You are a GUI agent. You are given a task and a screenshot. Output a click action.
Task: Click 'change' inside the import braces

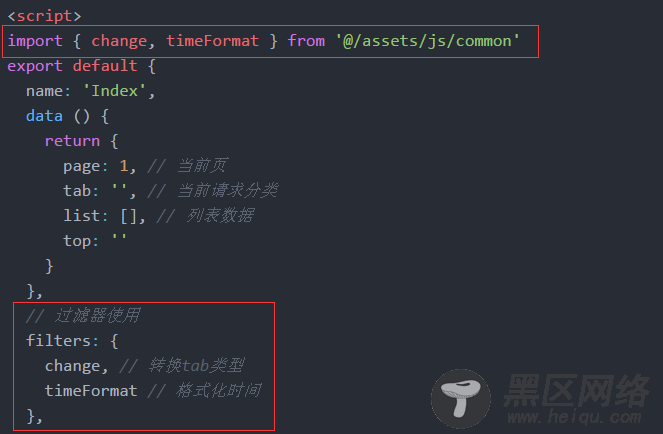[x=119, y=41]
